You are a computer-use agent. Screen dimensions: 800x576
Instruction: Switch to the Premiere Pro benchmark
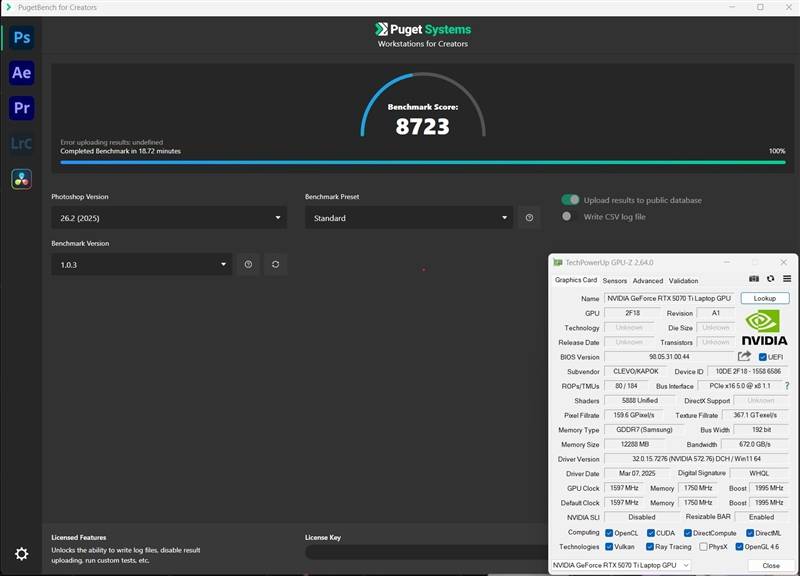point(21,108)
